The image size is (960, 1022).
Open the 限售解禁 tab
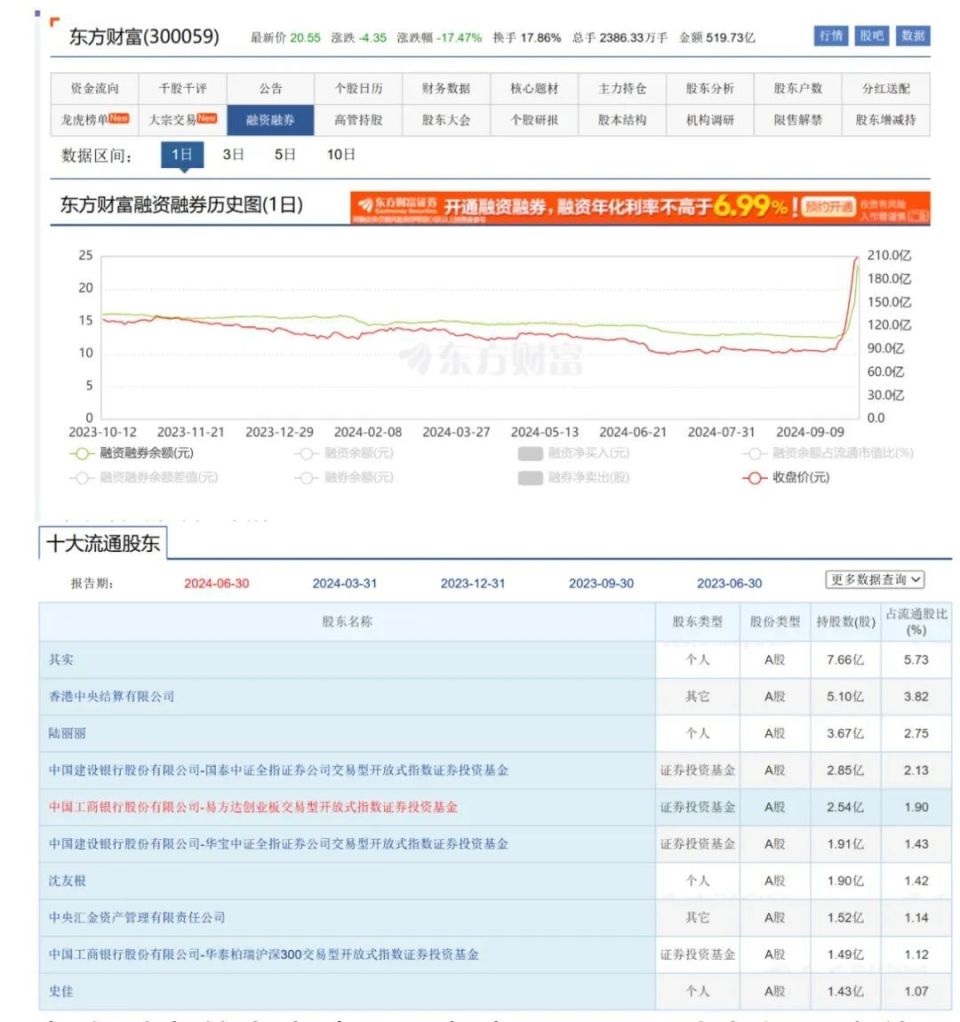[x=798, y=120]
